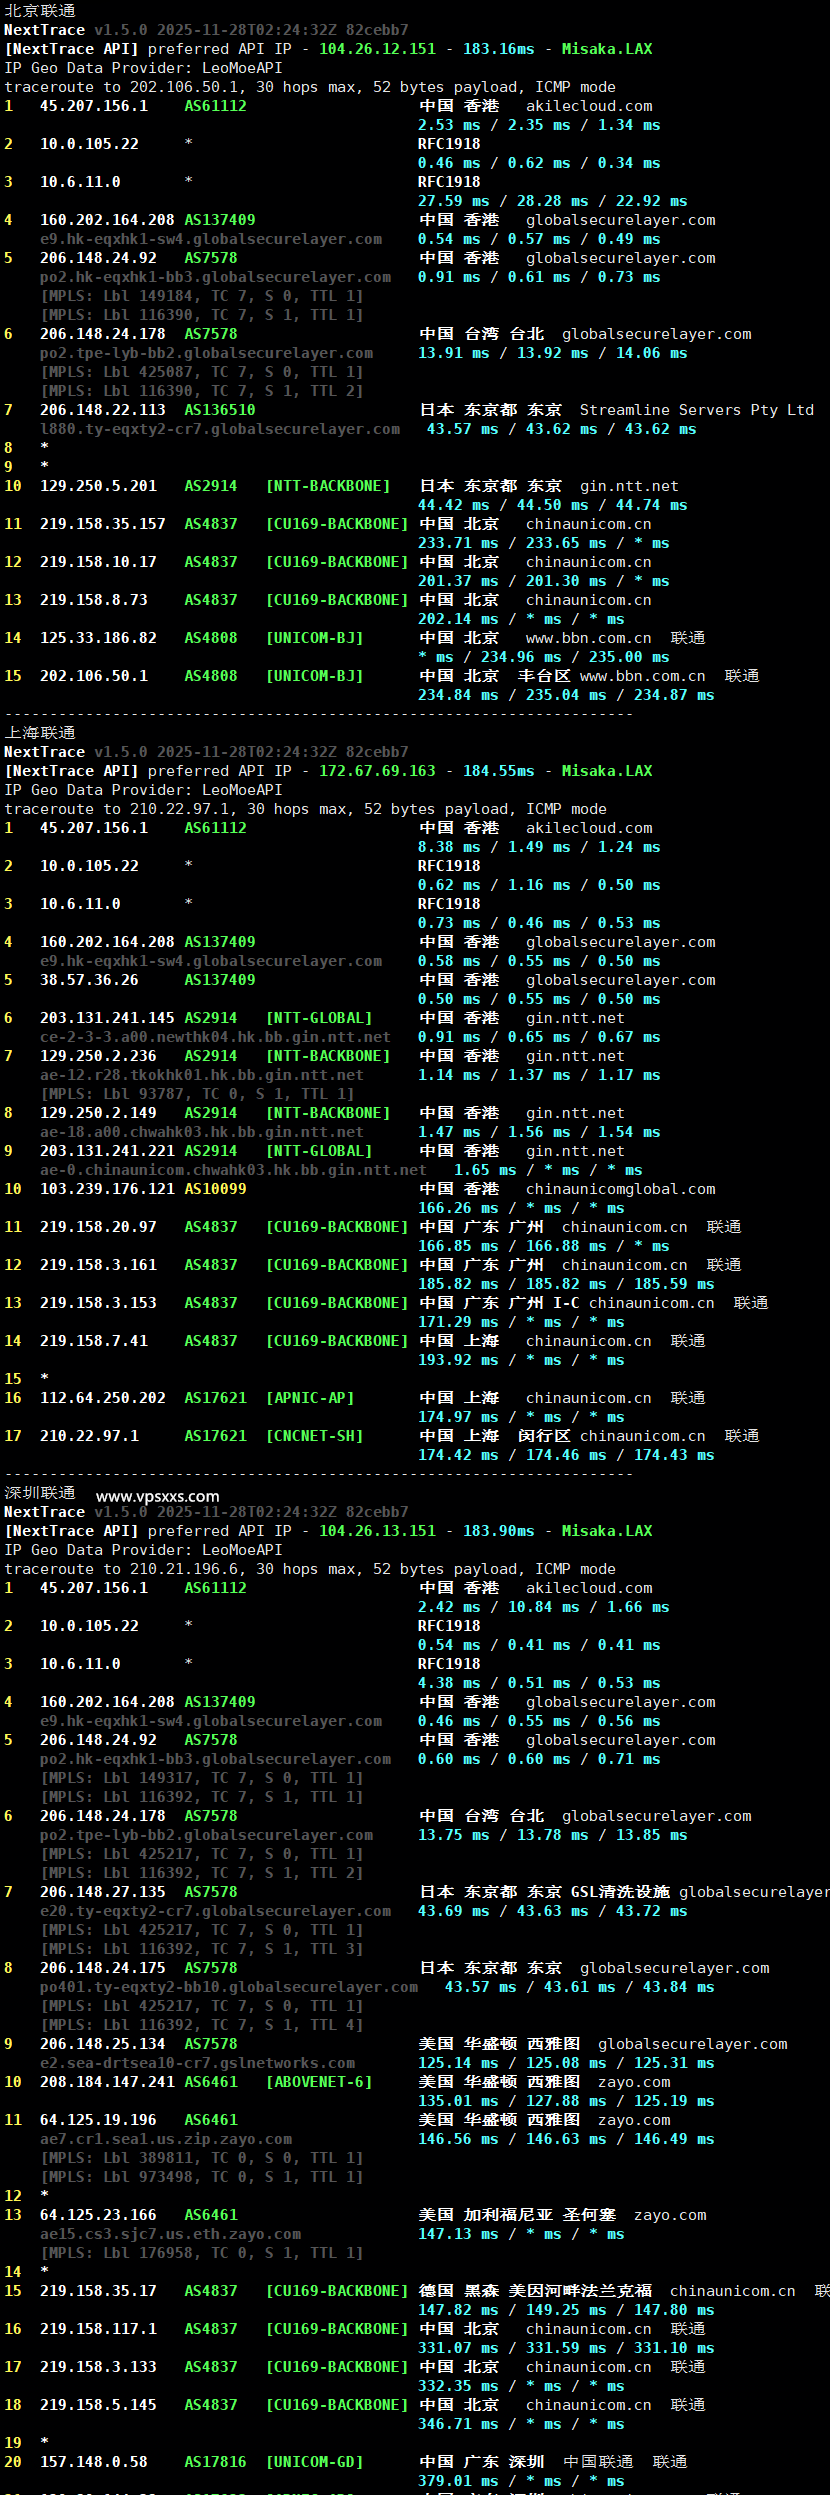Click the [UNICOM-GD] tag

(314, 2462)
